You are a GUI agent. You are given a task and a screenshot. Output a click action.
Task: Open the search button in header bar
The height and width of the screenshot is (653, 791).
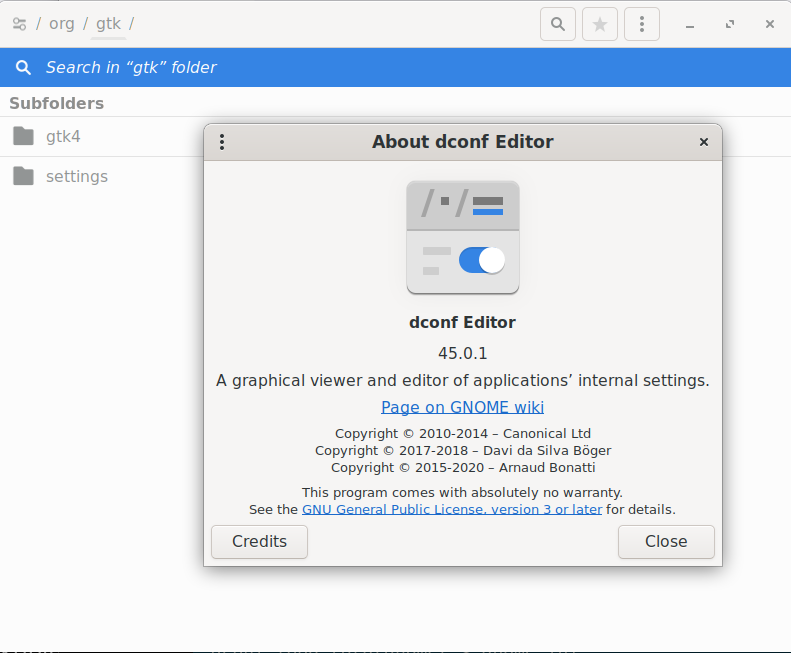[558, 24]
